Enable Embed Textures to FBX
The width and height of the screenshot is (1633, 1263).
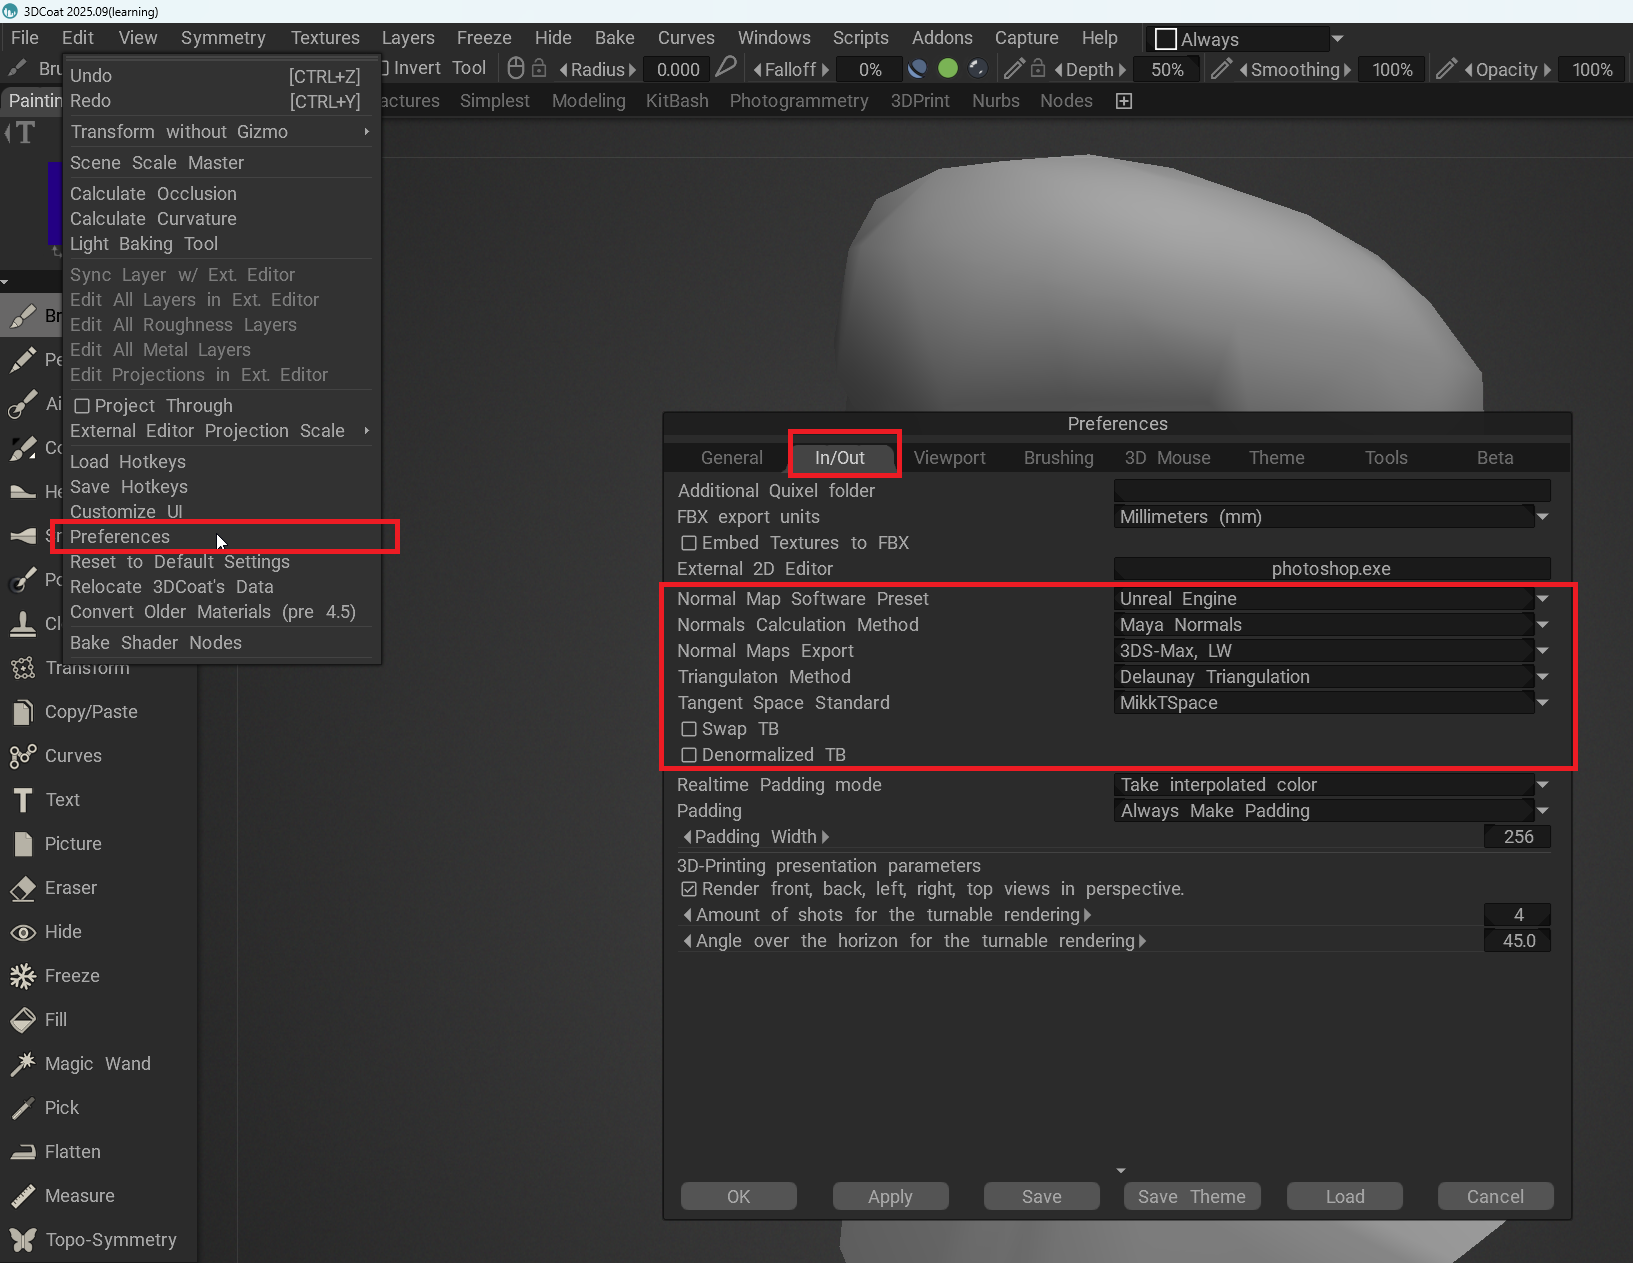click(689, 543)
